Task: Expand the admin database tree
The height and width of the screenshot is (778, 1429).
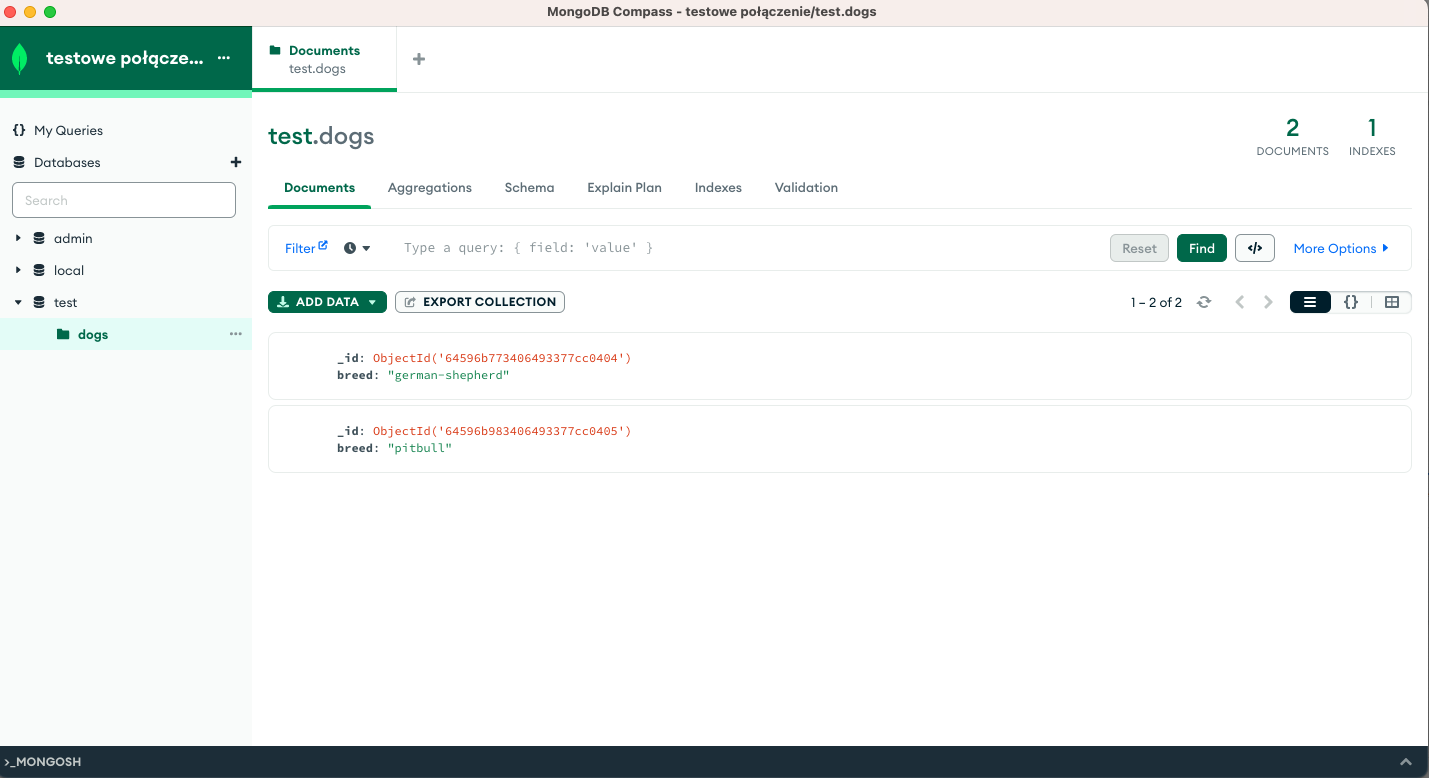Action: (18, 238)
